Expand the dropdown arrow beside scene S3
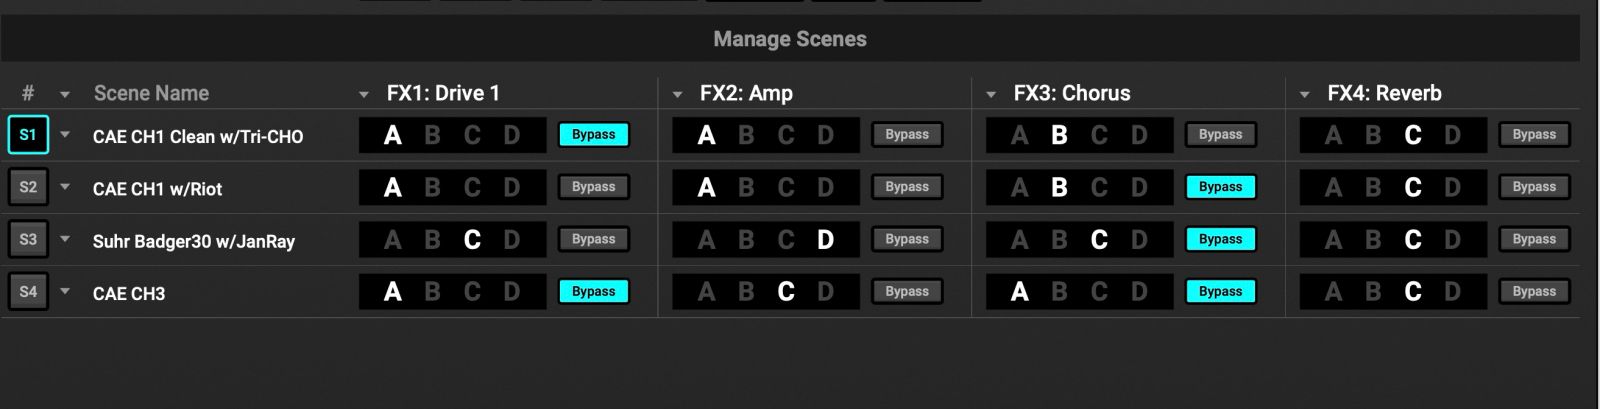The width and height of the screenshot is (1600, 409). pos(65,239)
